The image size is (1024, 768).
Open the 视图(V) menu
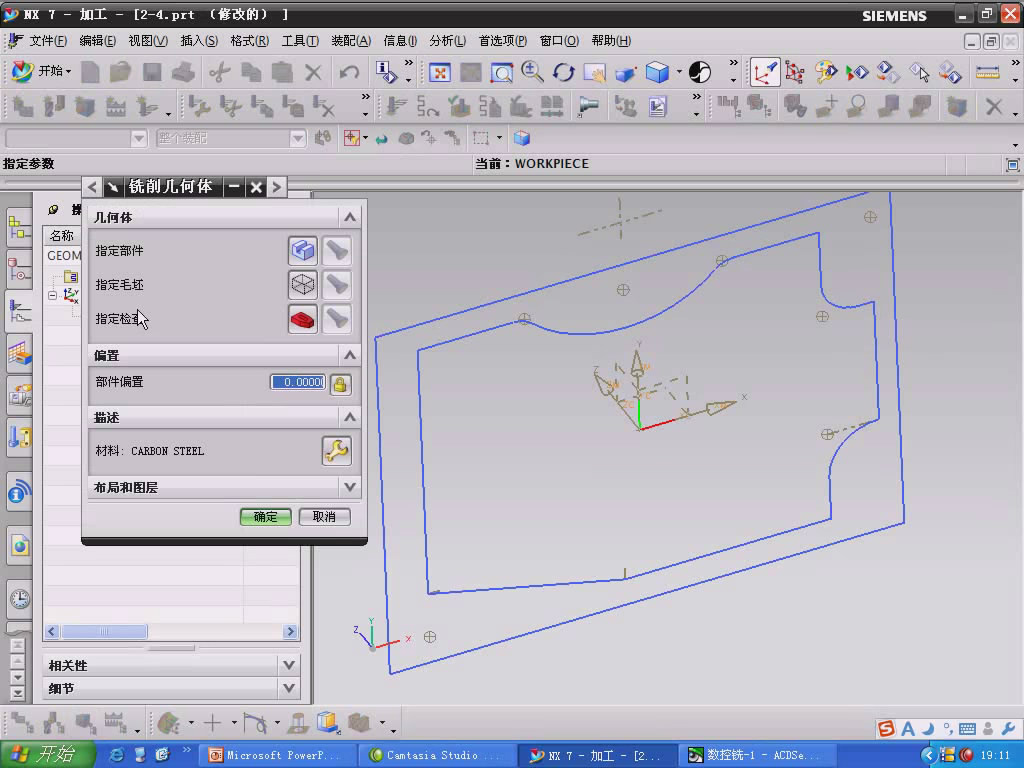pyautogui.click(x=148, y=41)
